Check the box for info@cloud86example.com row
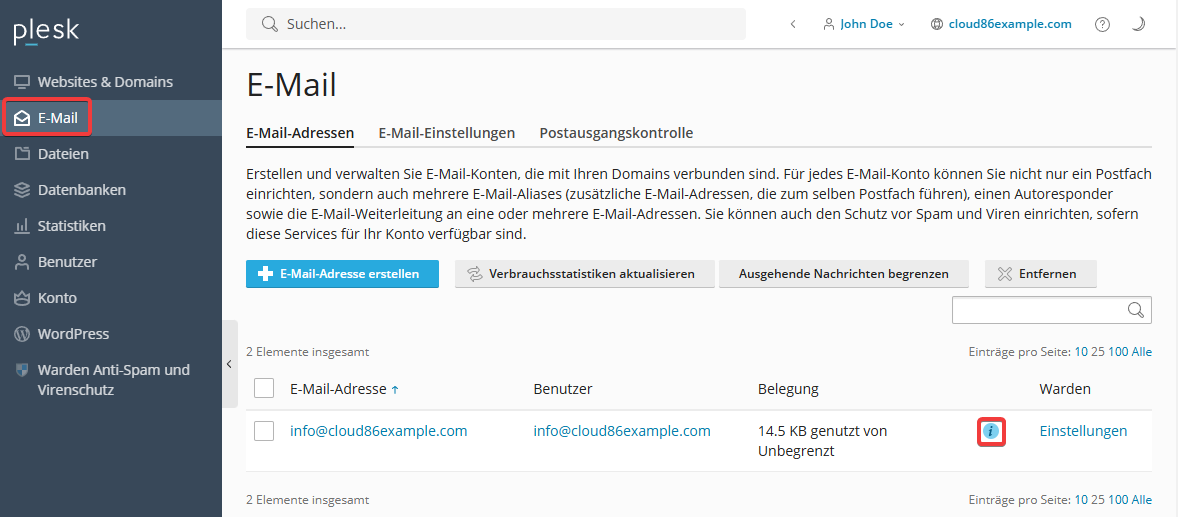Screen dimensions: 1178x517 point(264,431)
